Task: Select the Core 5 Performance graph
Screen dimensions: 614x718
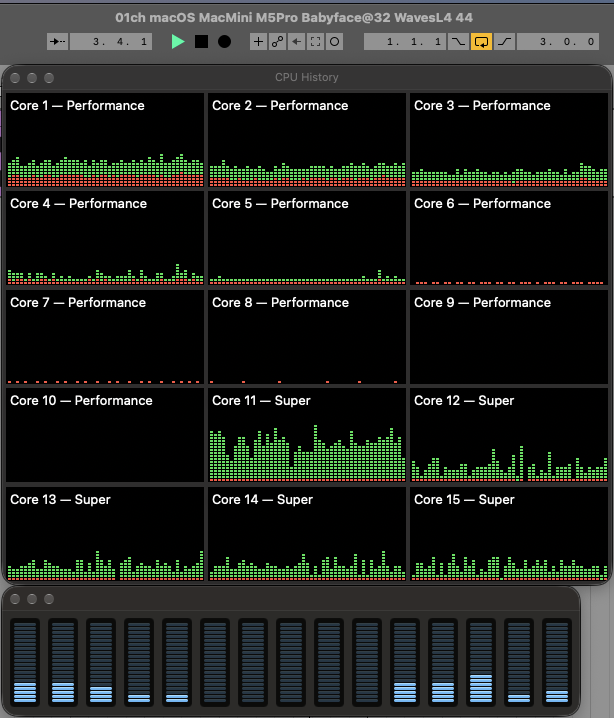Action: [x=307, y=238]
